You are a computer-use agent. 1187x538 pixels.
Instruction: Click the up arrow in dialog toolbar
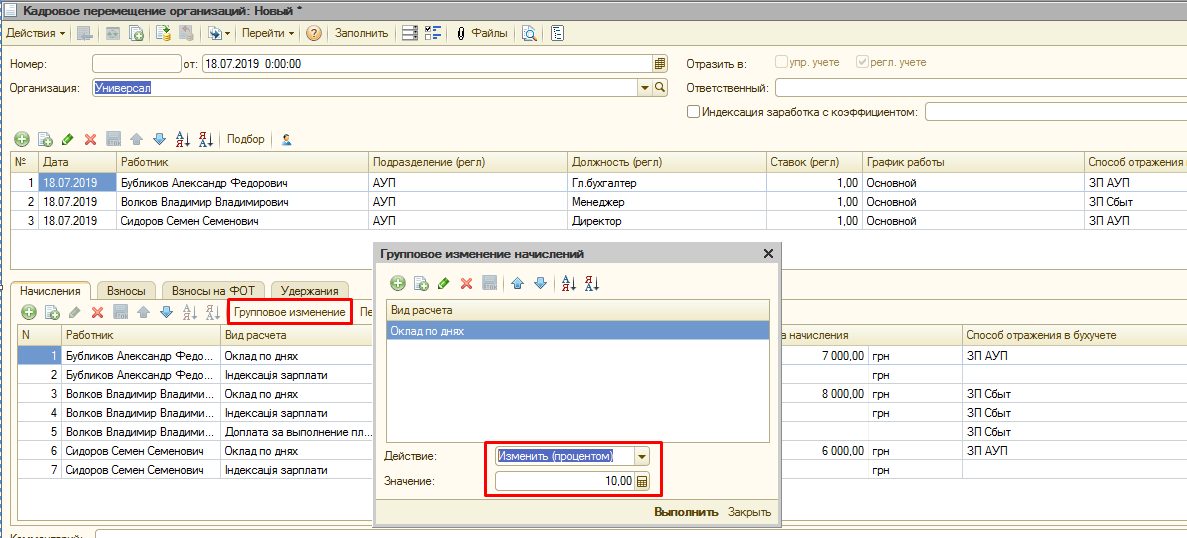[517, 283]
